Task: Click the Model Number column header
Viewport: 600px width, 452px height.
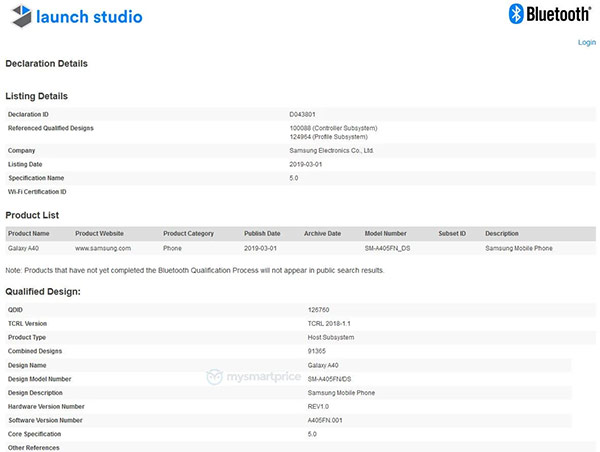Action: pos(386,233)
